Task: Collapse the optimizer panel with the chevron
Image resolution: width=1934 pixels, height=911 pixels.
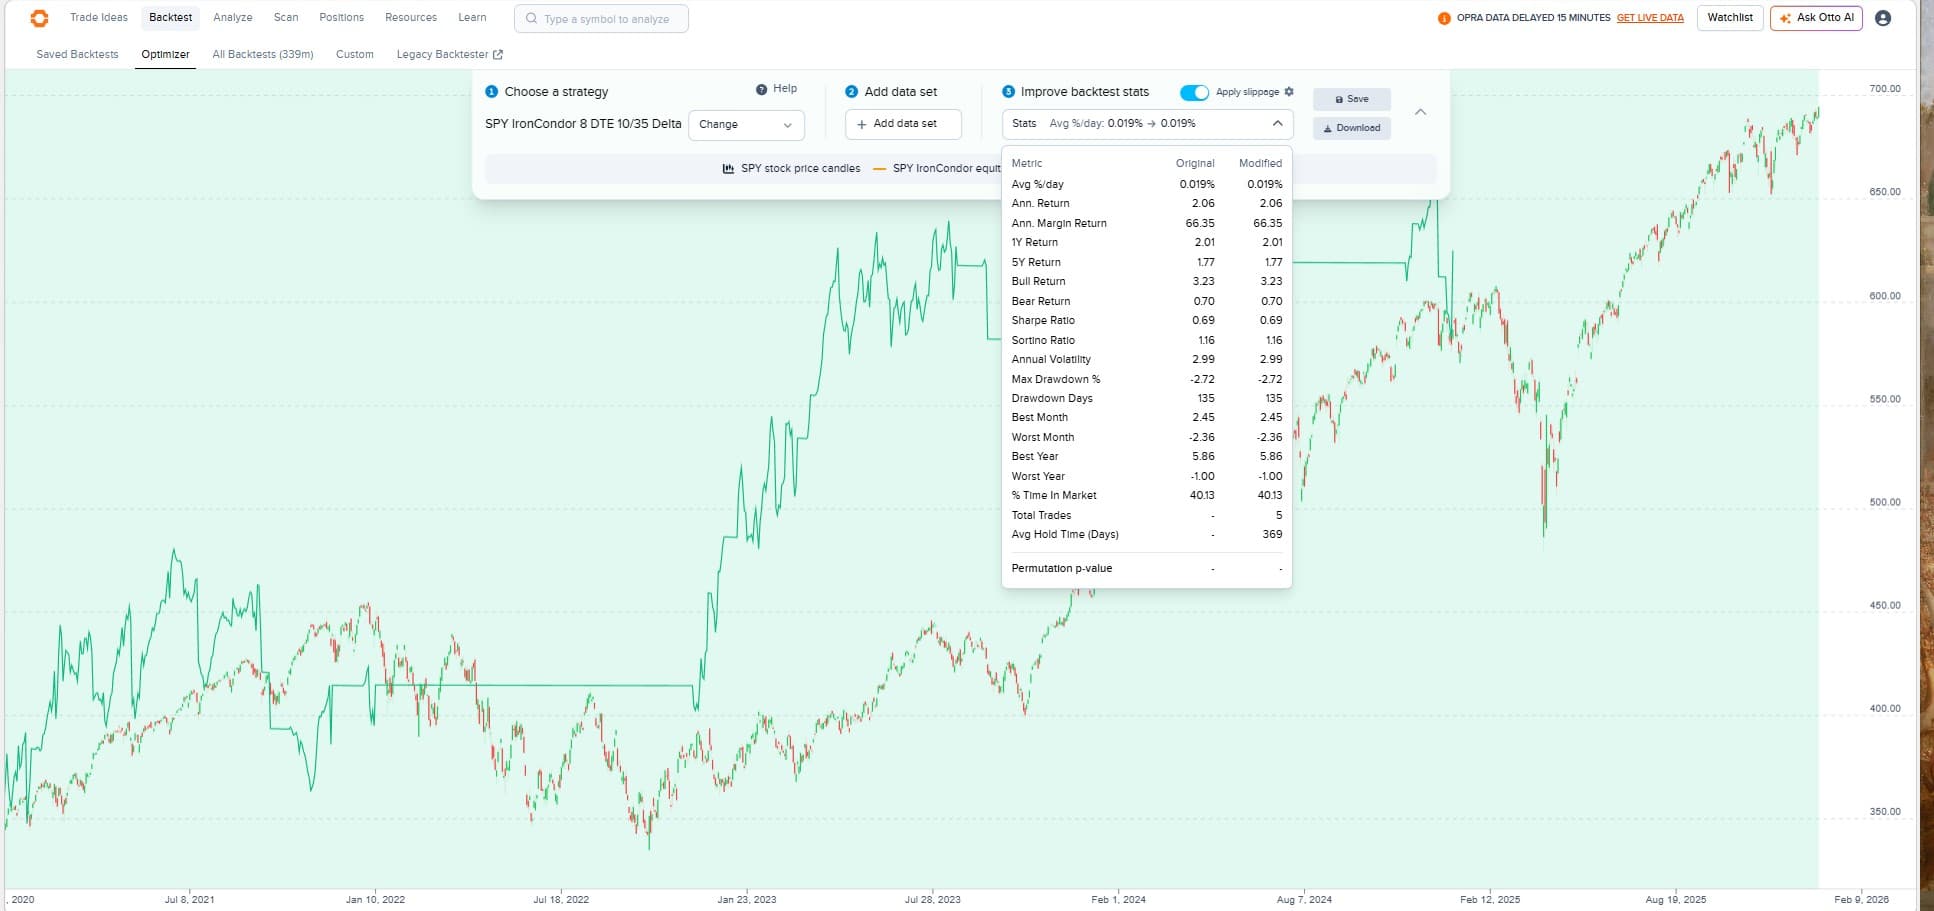Action: click(1420, 112)
